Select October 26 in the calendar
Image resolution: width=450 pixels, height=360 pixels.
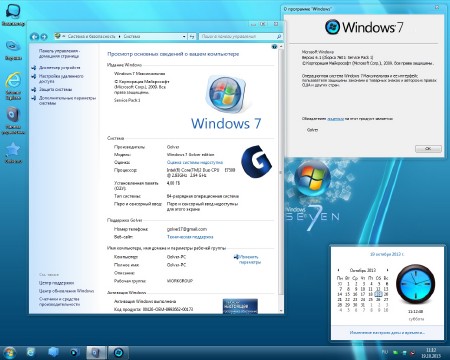coord(378,299)
